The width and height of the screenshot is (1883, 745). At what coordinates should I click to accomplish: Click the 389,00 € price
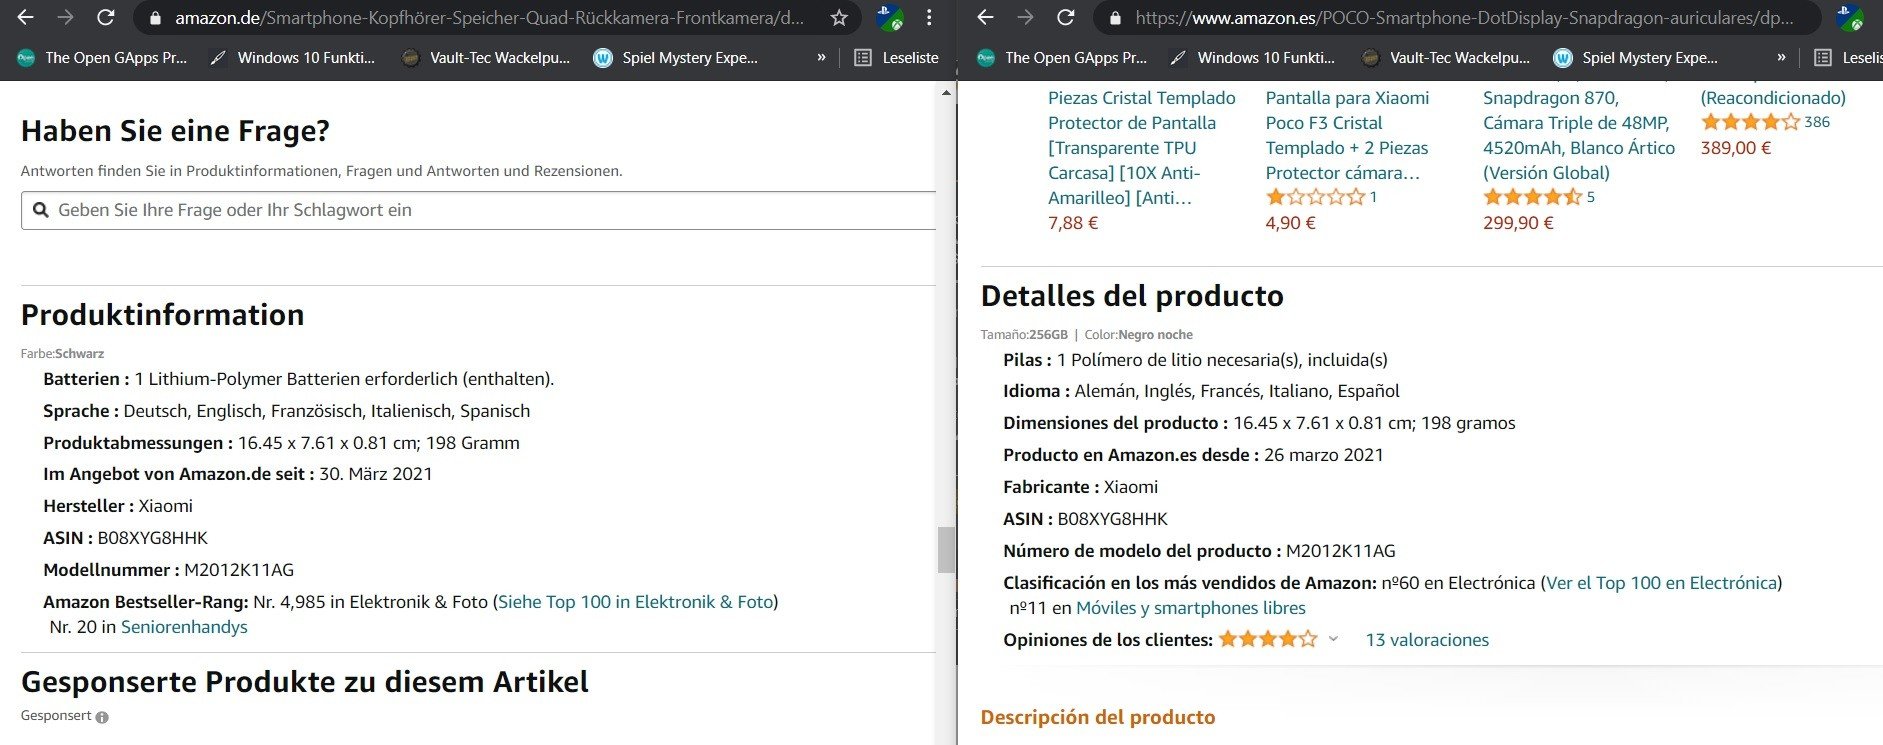click(x=1736, y=148)
